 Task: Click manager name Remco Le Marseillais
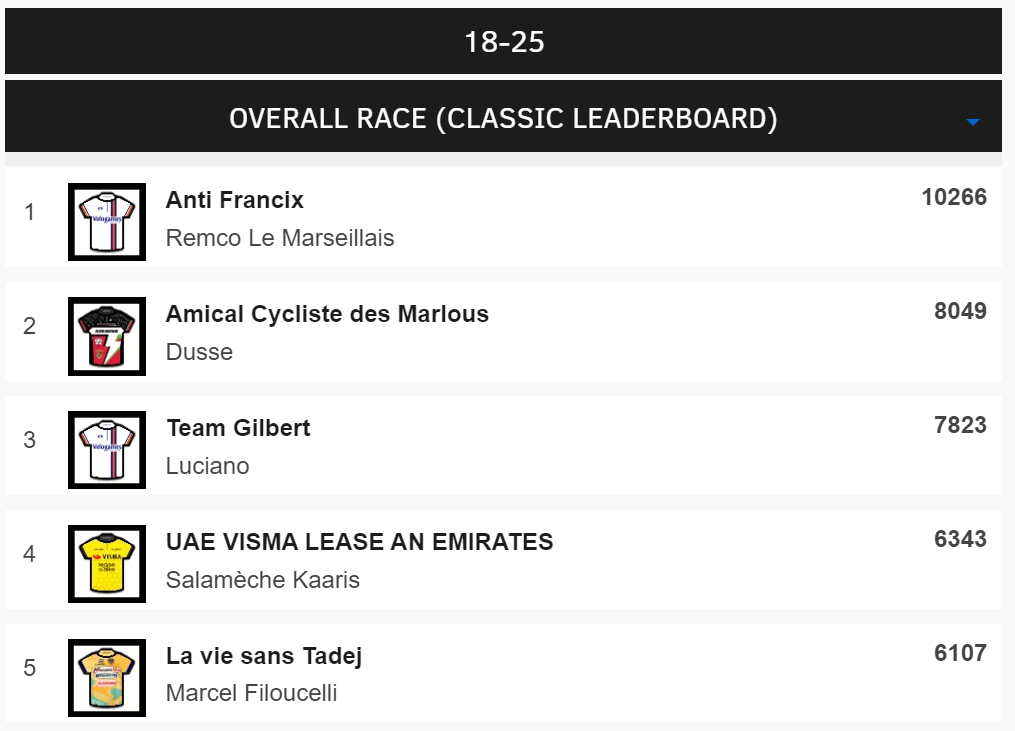[280, 238]
